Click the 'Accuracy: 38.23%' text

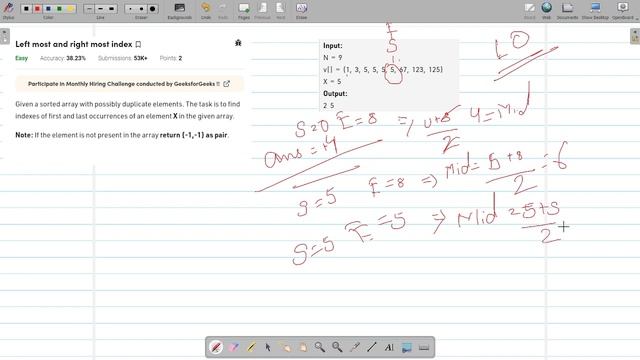click(63, 58)
